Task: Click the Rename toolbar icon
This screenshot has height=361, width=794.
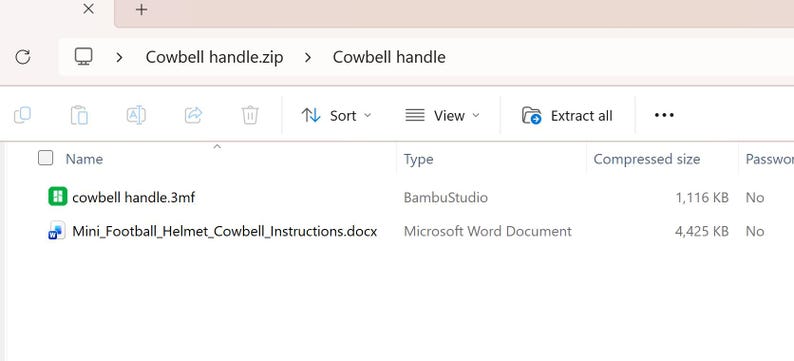Action: pyautogui.click(x=136, y=115)
